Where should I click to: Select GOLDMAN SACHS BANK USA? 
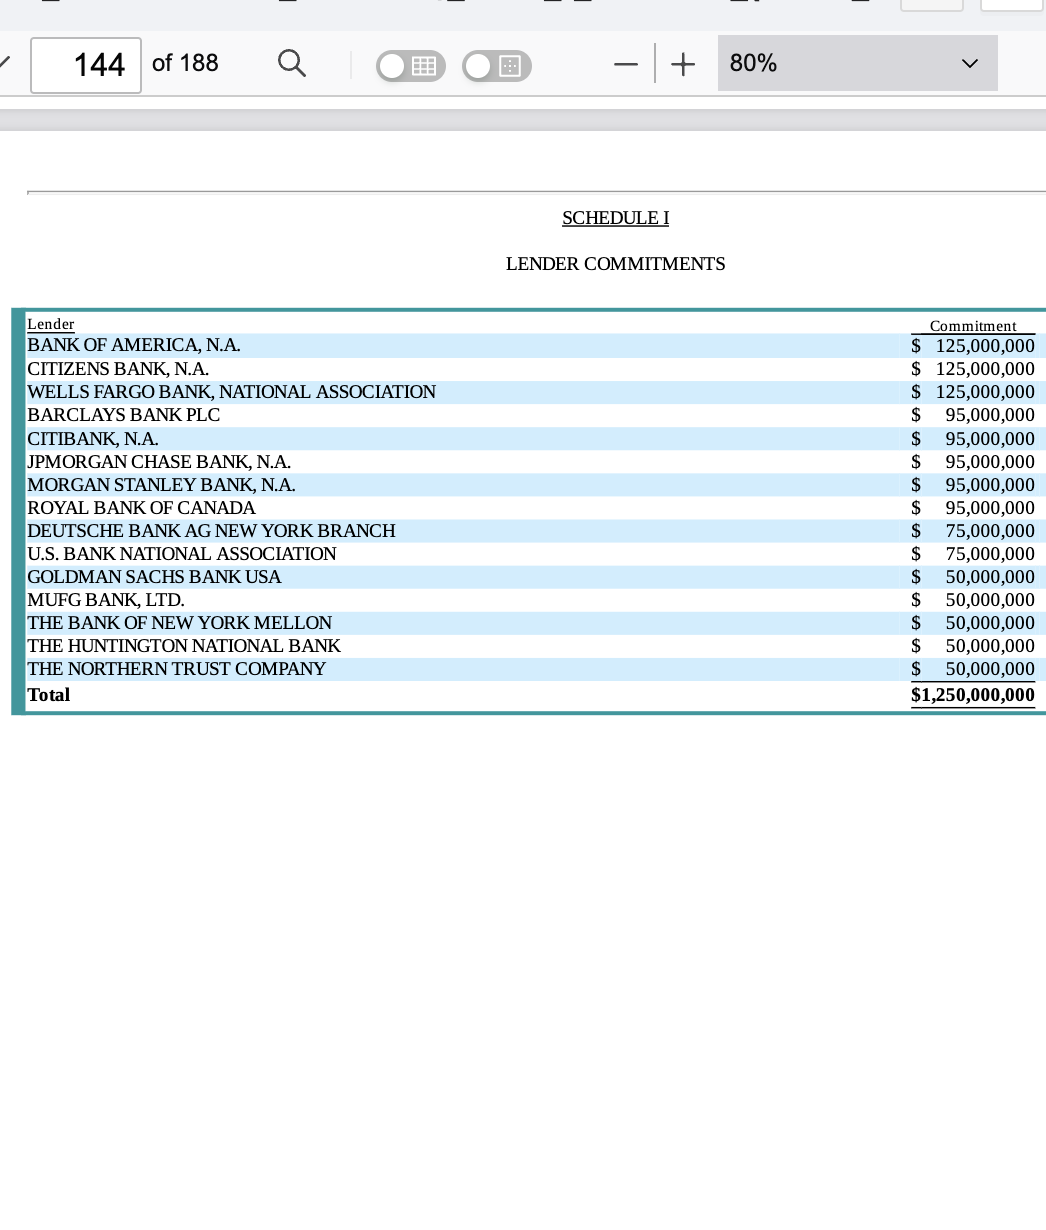tap(154, 577)
